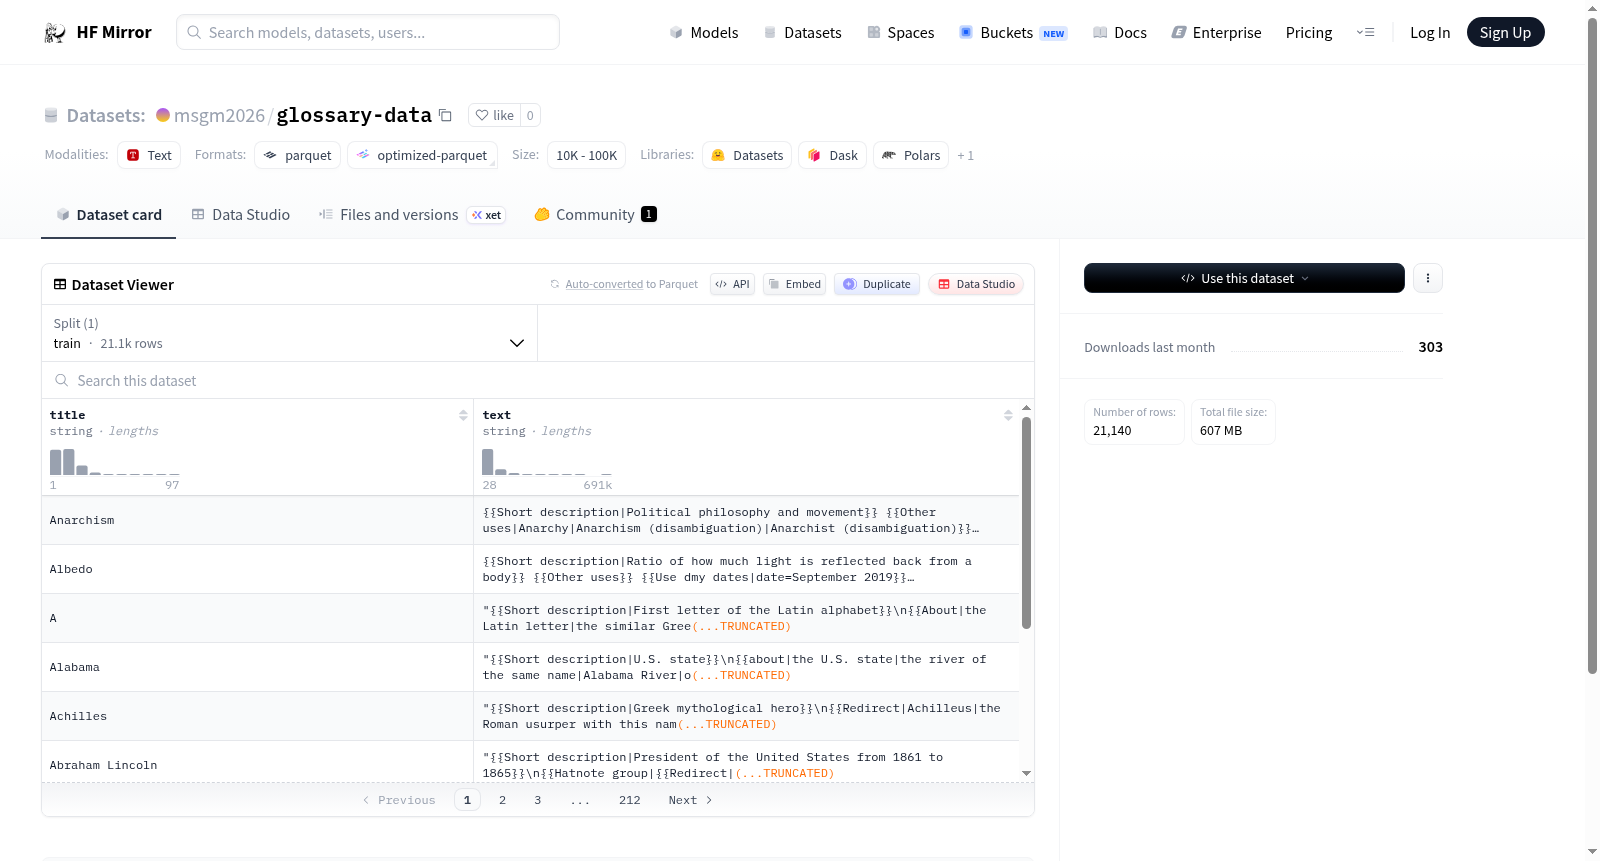Click the table scroll-up arrow
1600x861 pixels.
[x=1026, y=408]
